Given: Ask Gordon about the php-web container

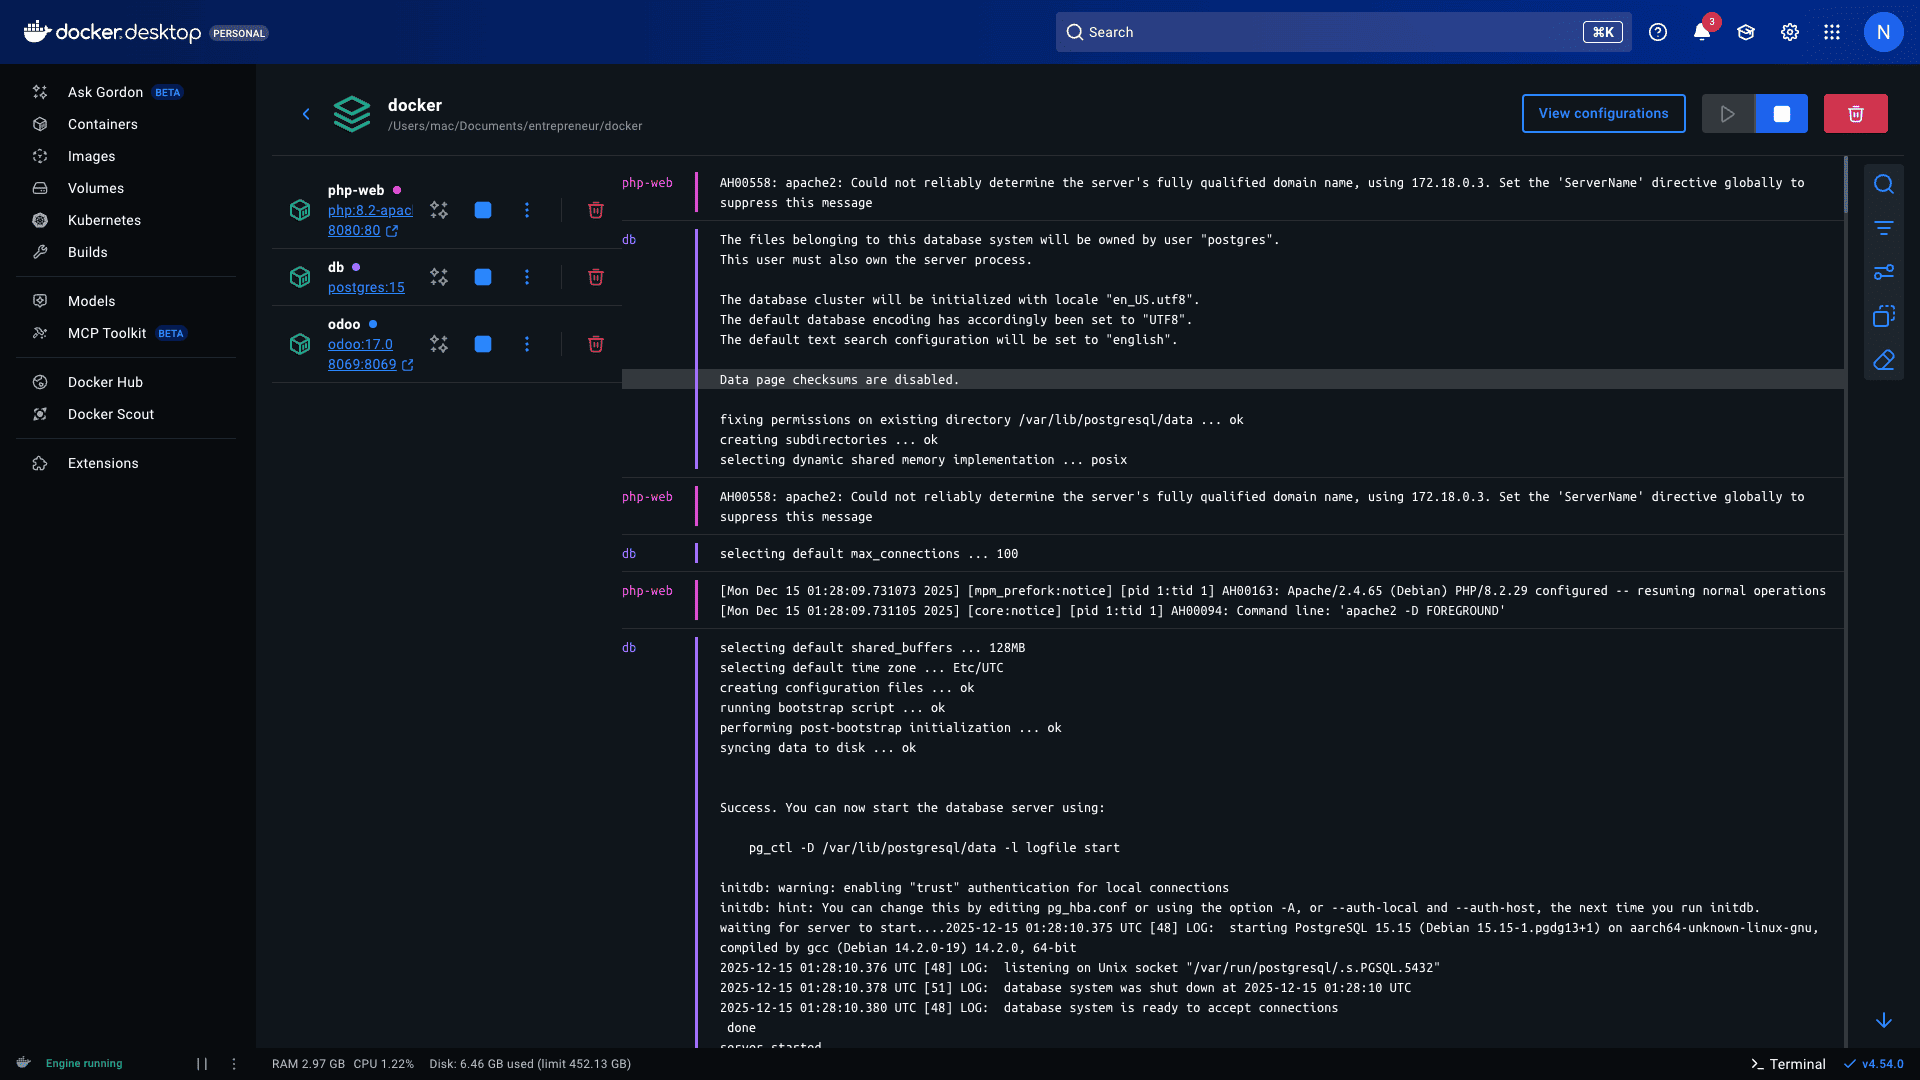Looking at the screenshot, I should coord(439,210).
